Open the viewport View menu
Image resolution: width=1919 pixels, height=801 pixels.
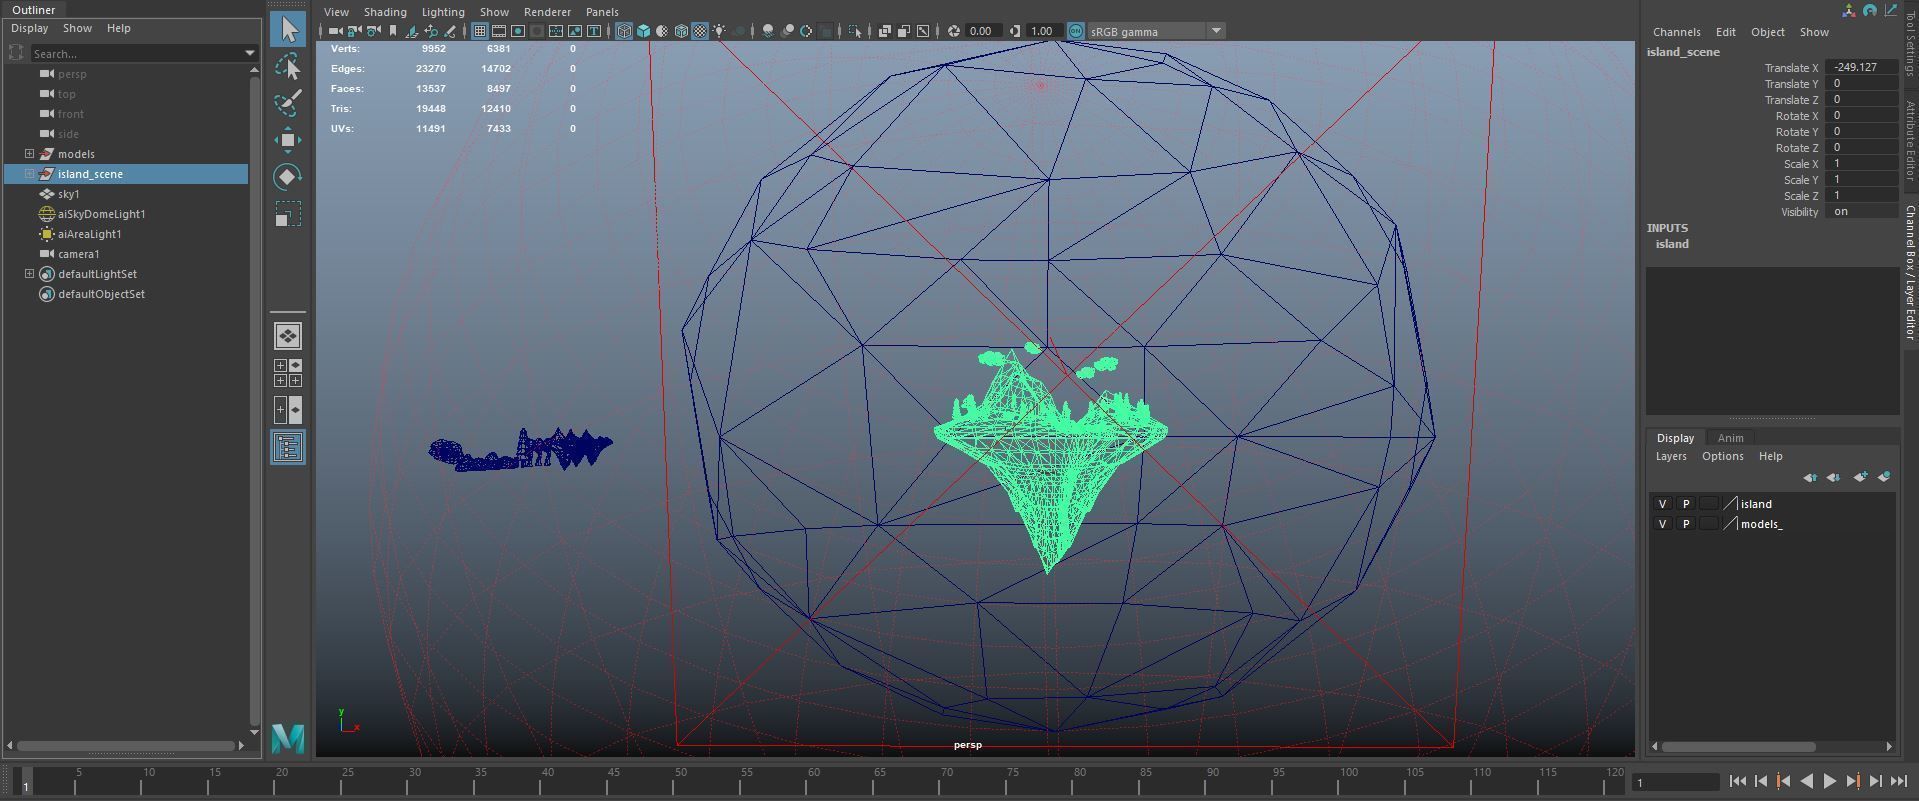point(336,12)
